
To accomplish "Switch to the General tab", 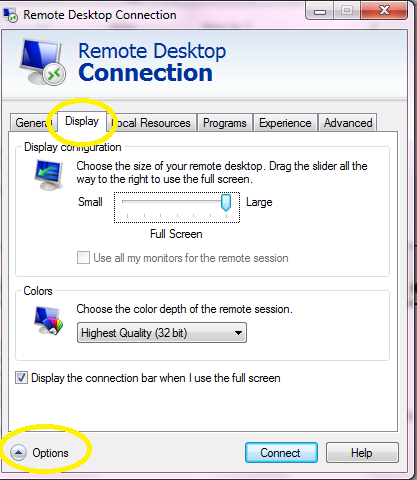I will pyautogui.click(x=33, y=123).
